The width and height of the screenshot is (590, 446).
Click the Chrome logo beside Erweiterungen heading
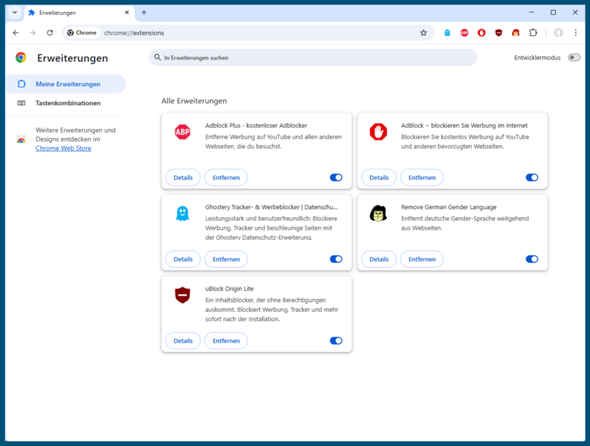coord(21,58)
